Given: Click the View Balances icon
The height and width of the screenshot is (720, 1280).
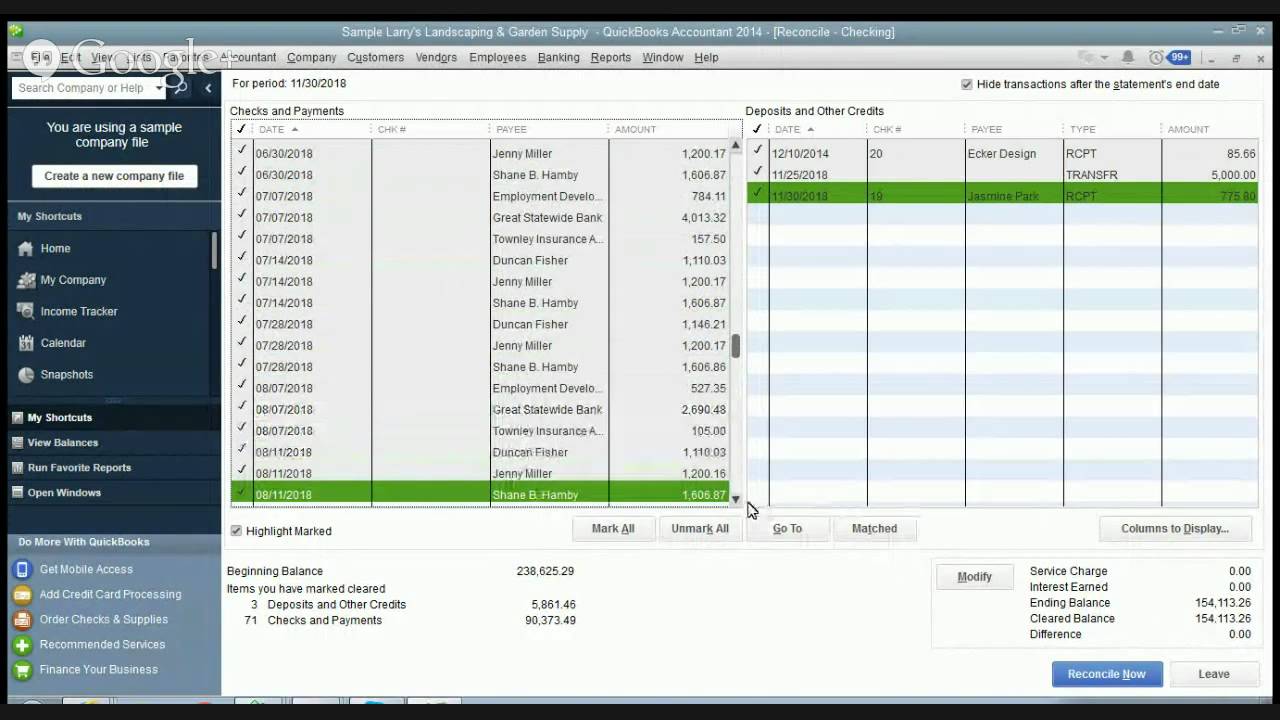Looking at the screenshot, I should (17, 442).
